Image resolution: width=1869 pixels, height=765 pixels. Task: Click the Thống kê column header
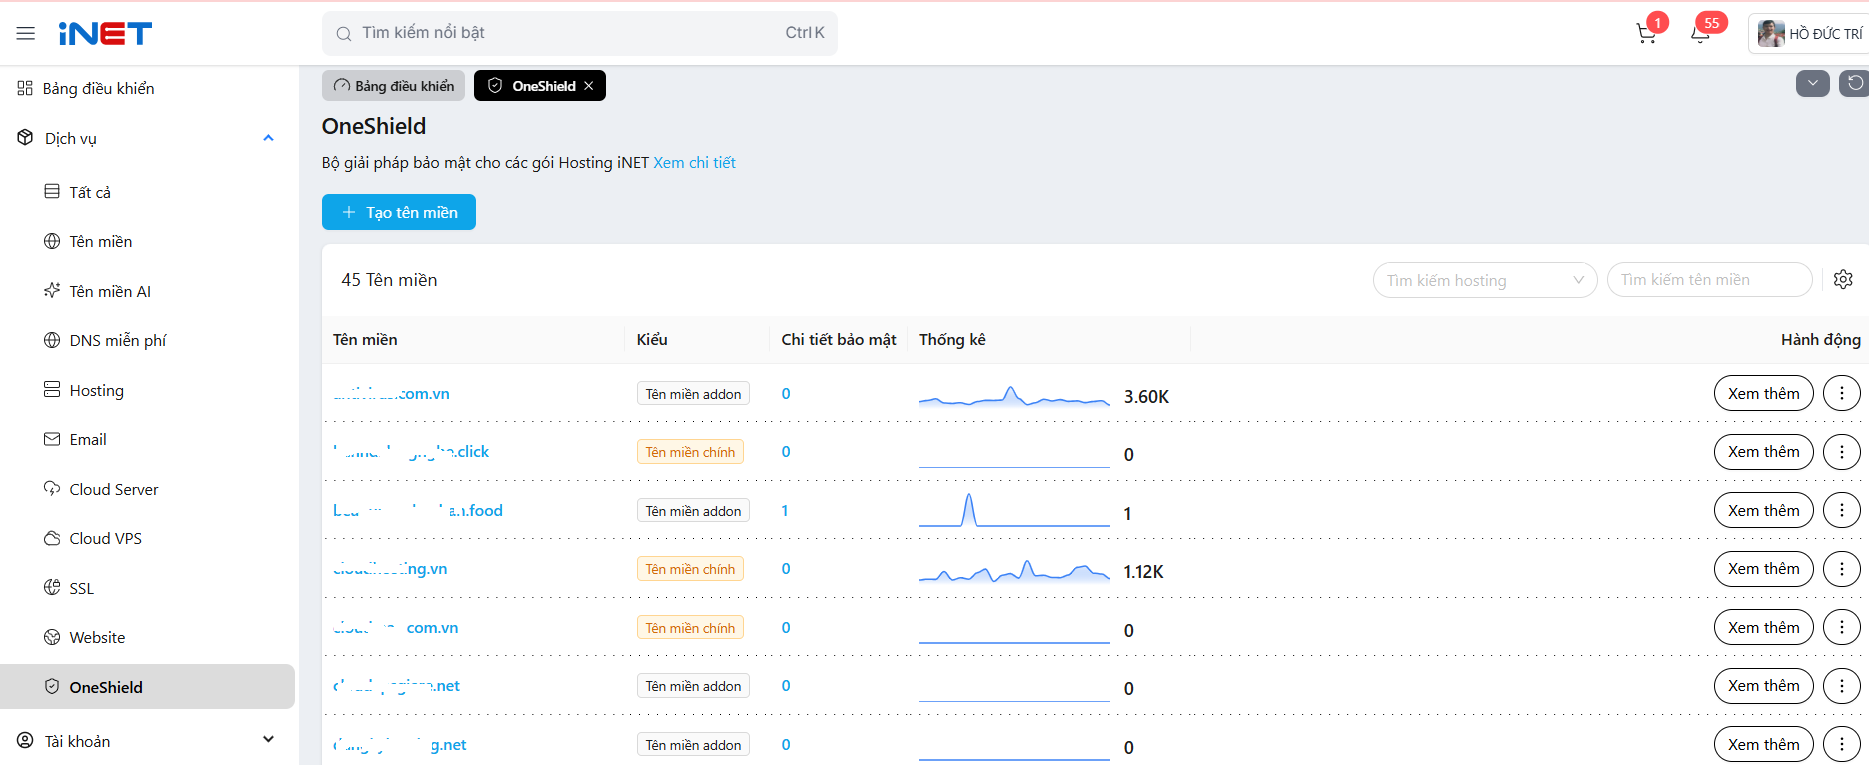pyautogui.click(x=952, y=340)
